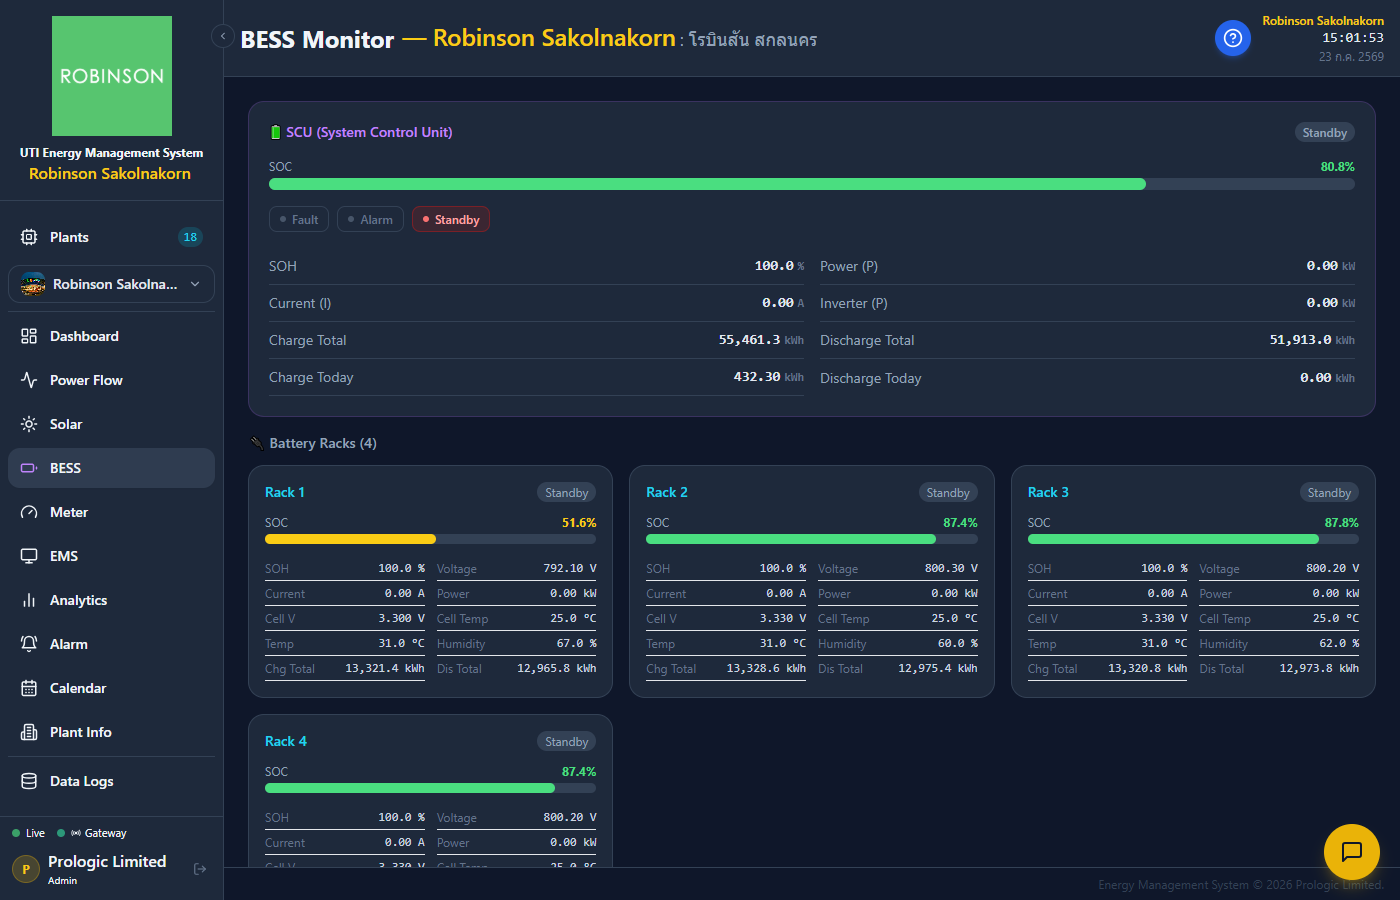The width and height of the screenshot is (1400, 900).
Task: Click the Plants count badge 18
Action: 190,237
